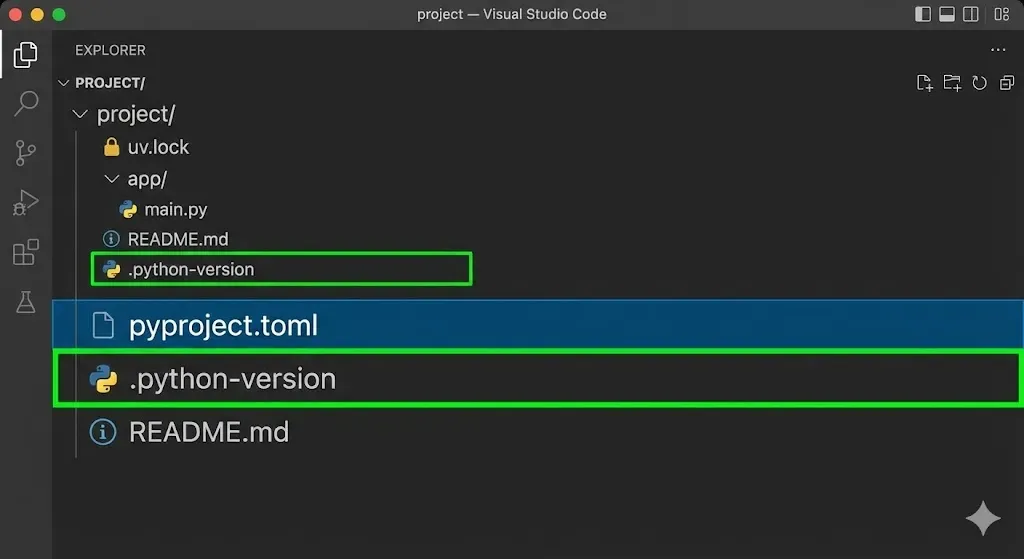Open the Customize Layout control

tap(1001, 14)
